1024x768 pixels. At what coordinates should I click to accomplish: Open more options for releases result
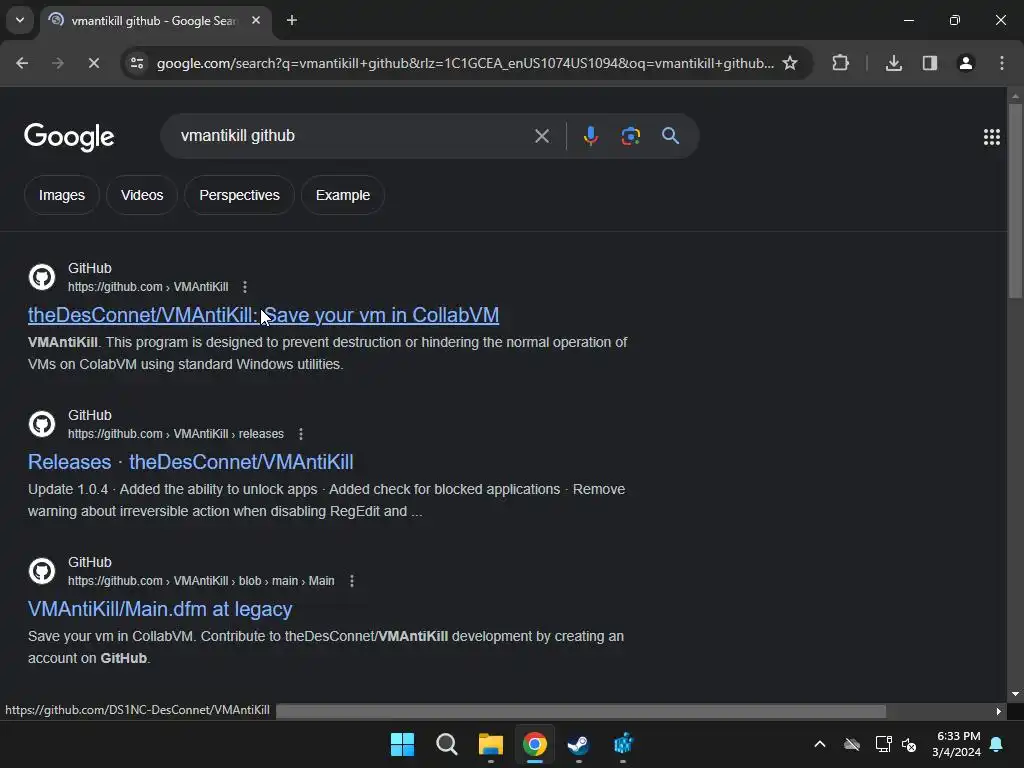(x=300, y=434)
